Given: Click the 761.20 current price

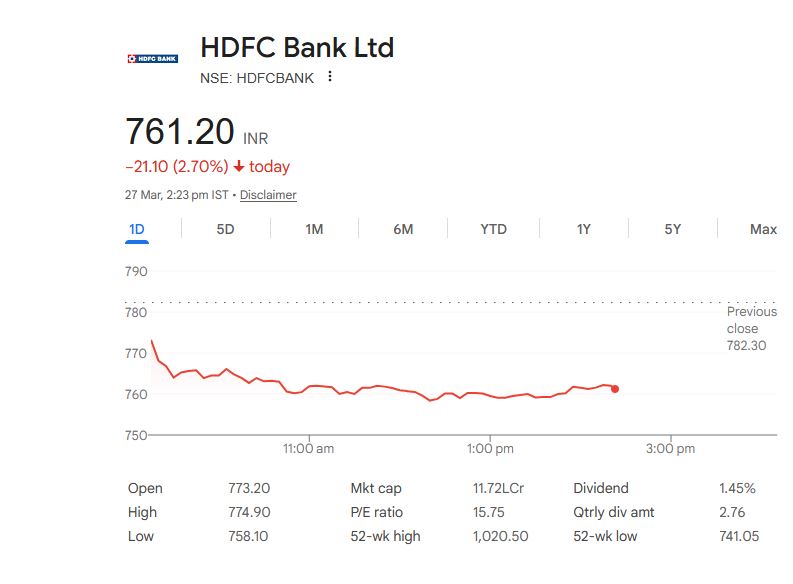Looking at the screenshot, I should (180, 131).
